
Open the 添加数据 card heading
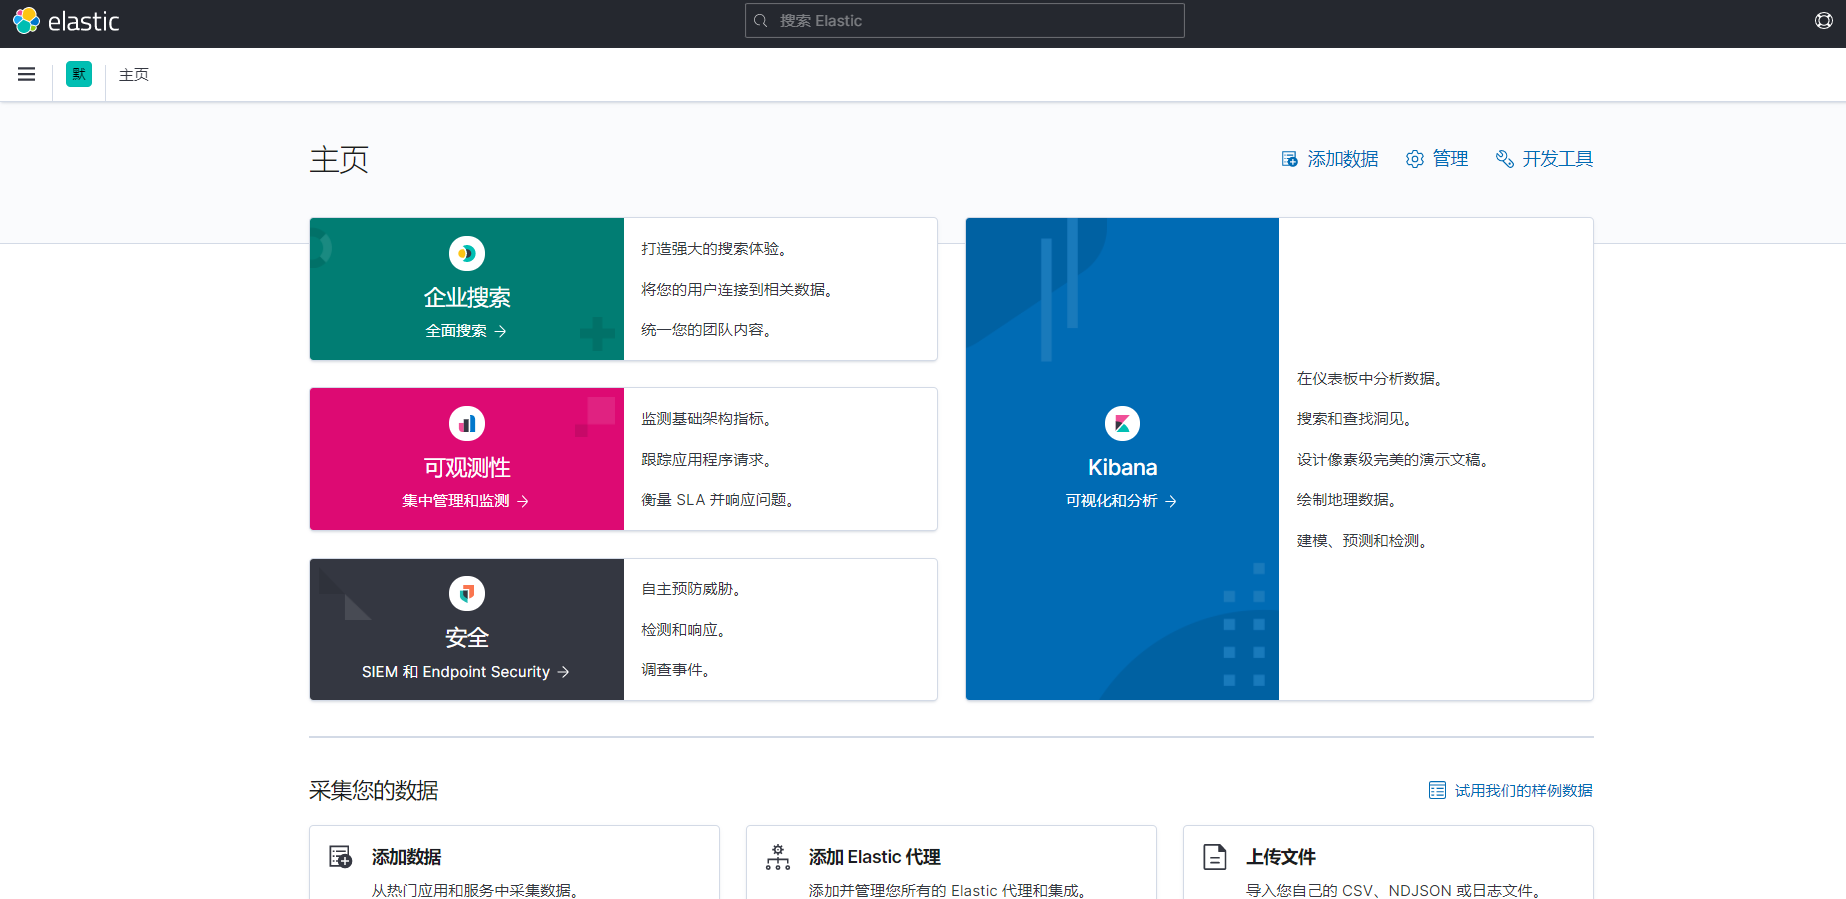pyautogui.click(x=407, y=857)
